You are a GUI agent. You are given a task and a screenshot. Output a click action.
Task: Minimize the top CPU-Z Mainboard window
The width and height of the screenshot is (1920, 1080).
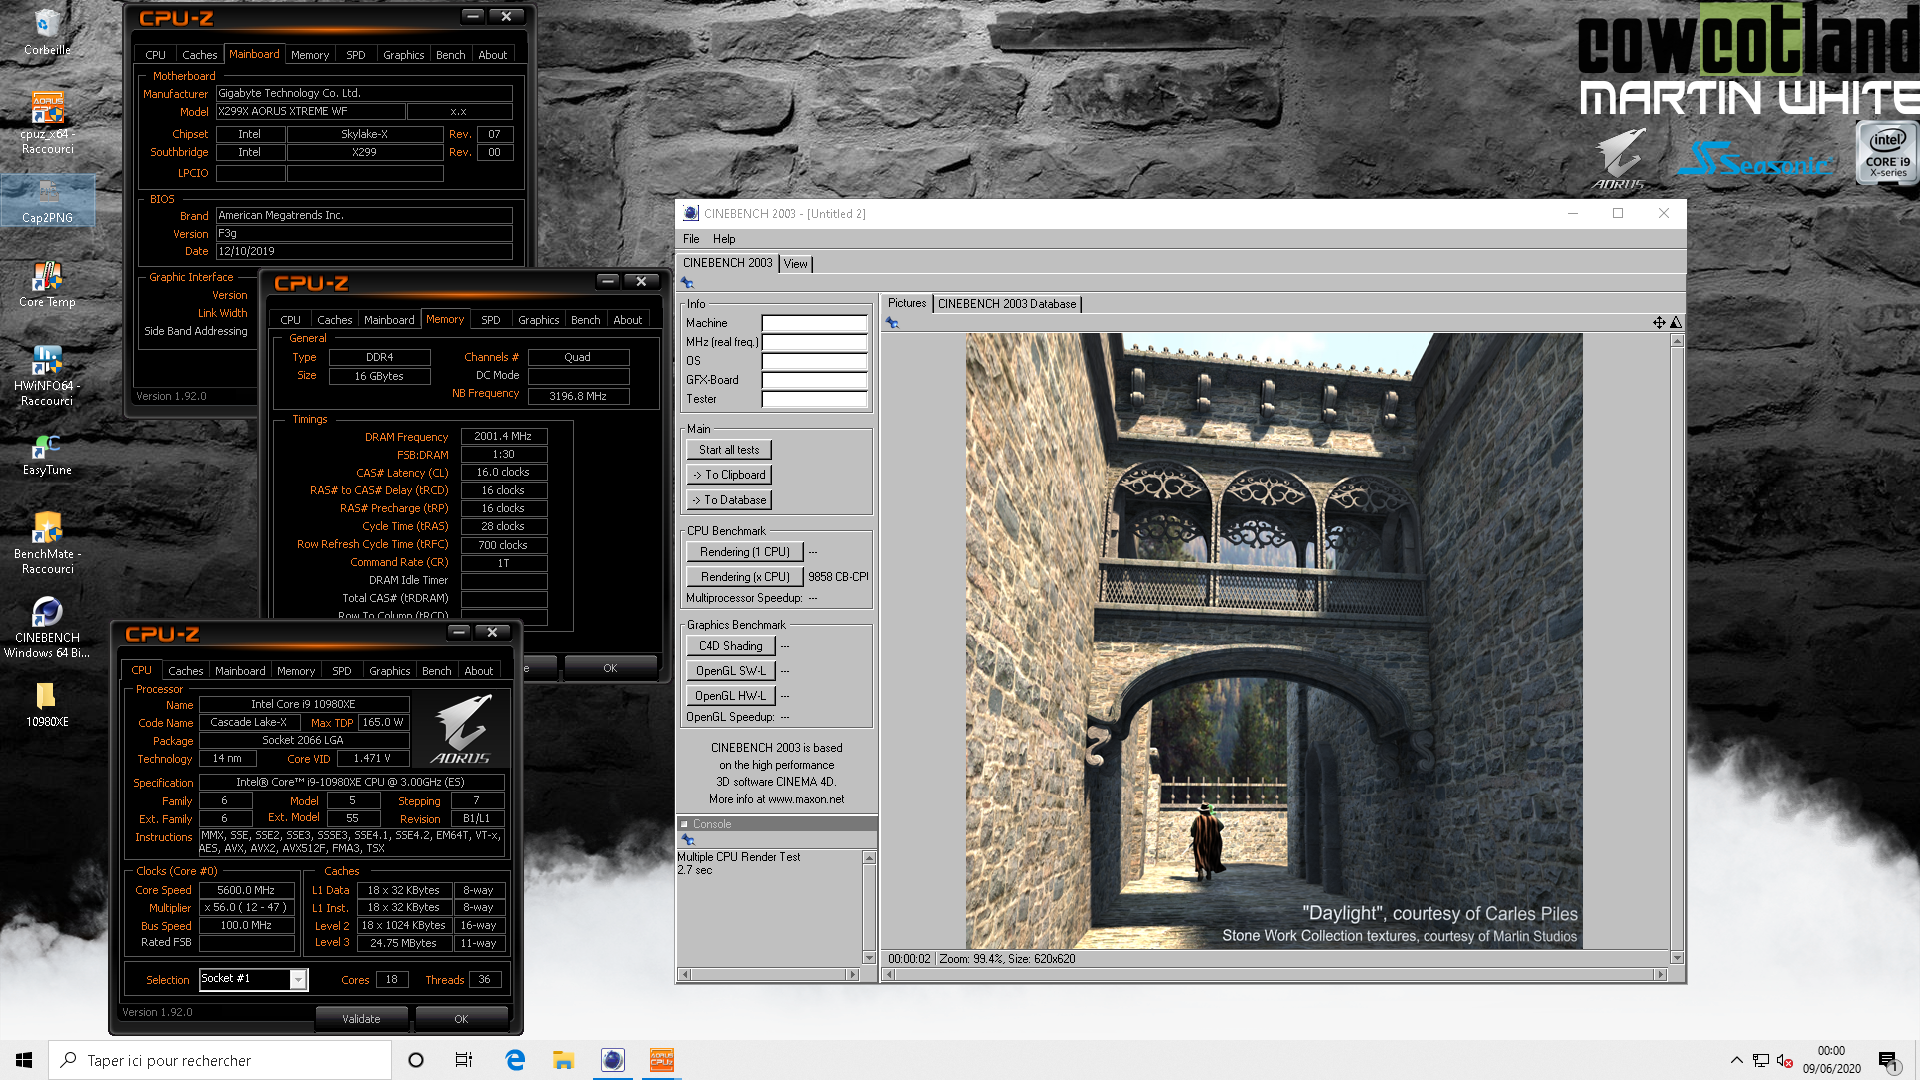point(473,17)
